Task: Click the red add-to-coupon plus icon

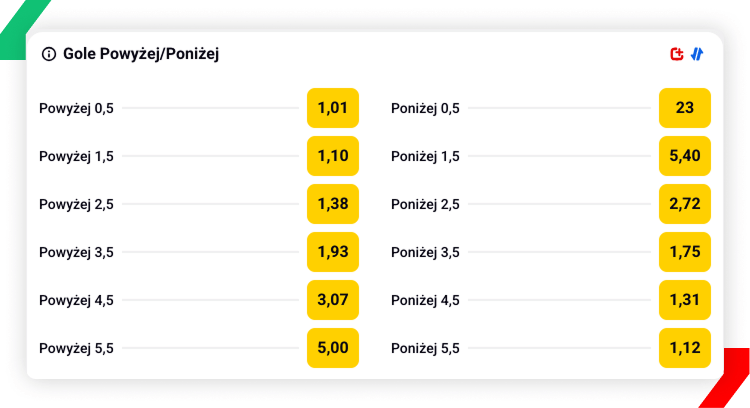Action: pyautogui.click(x=677, y=54)
